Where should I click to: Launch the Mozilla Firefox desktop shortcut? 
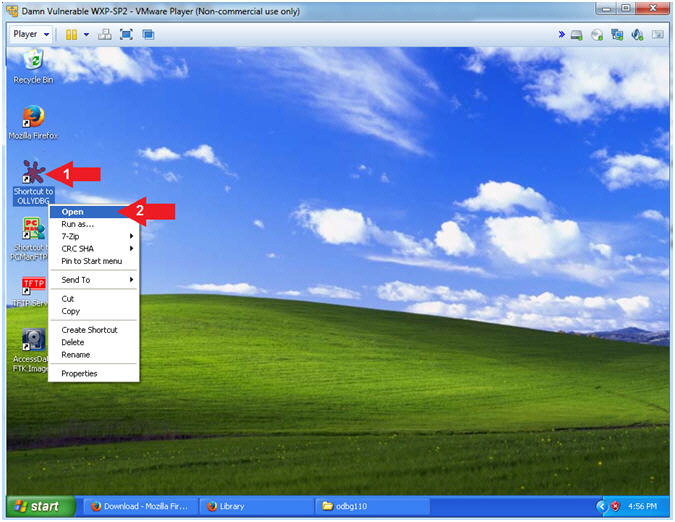(x=34, y=123)
